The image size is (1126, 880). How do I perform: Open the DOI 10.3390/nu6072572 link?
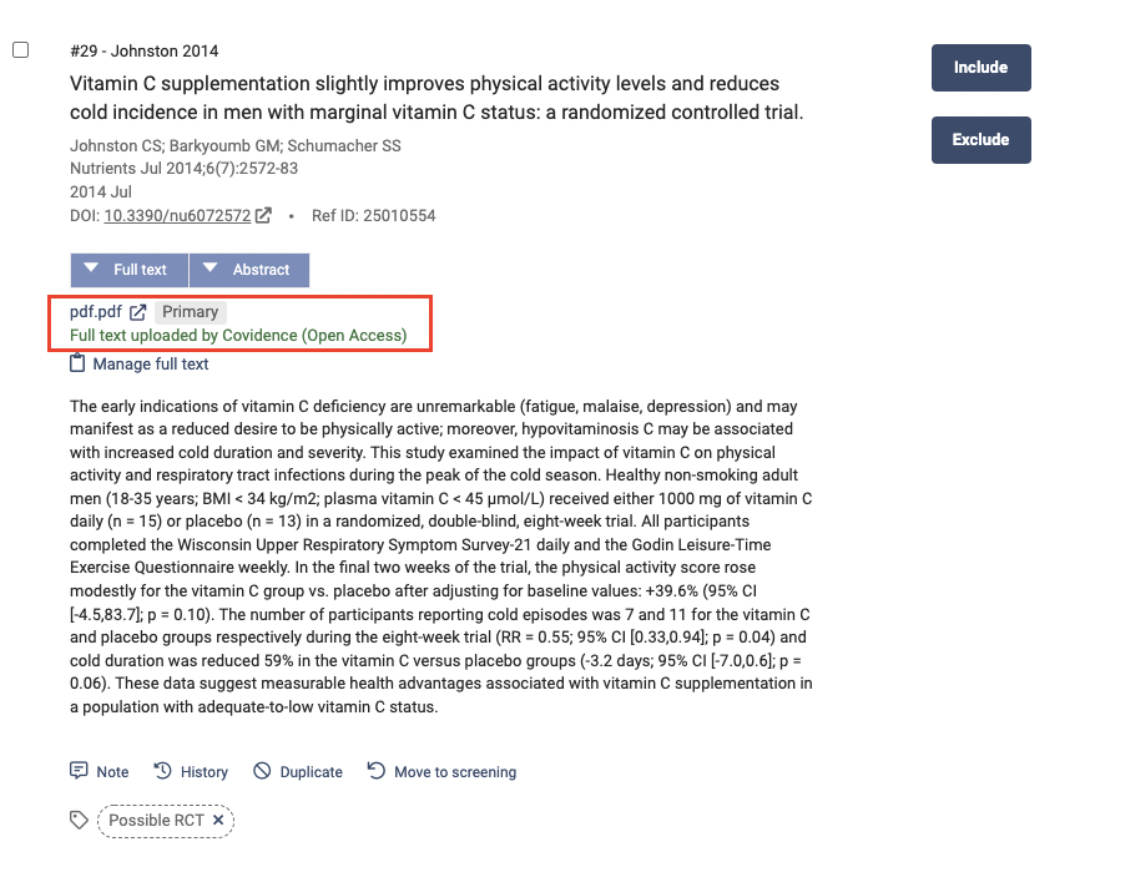(177, 215)
